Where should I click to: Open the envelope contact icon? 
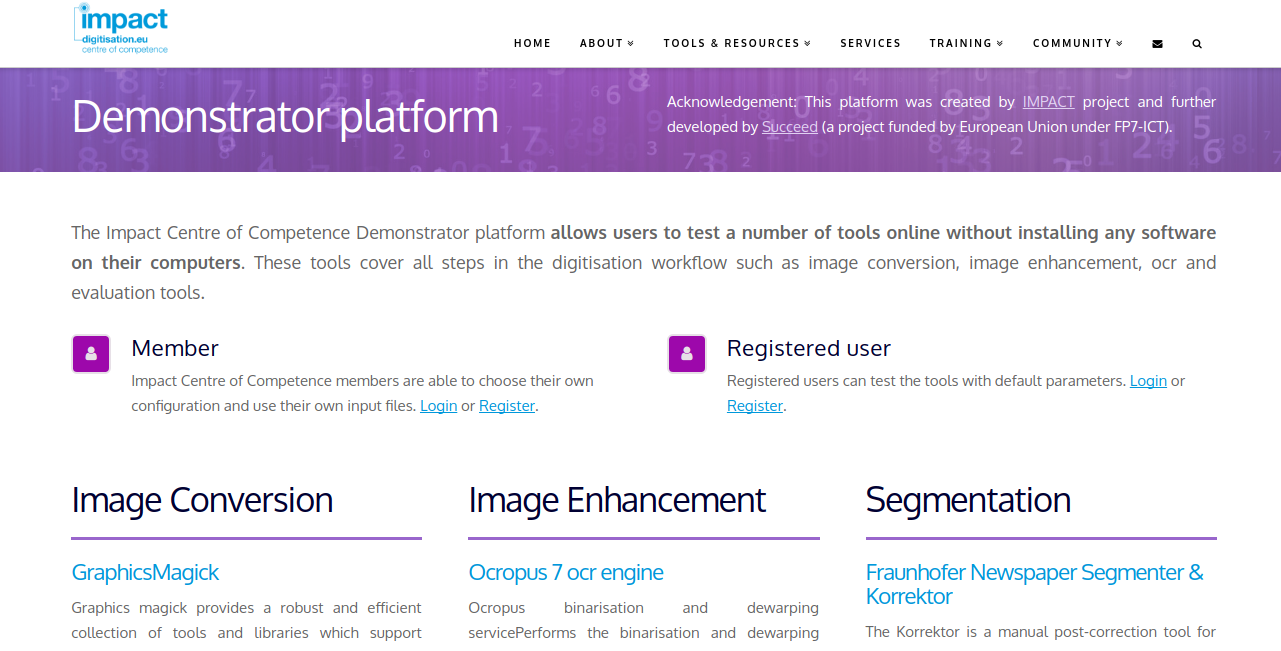[x=1157, y=44]
